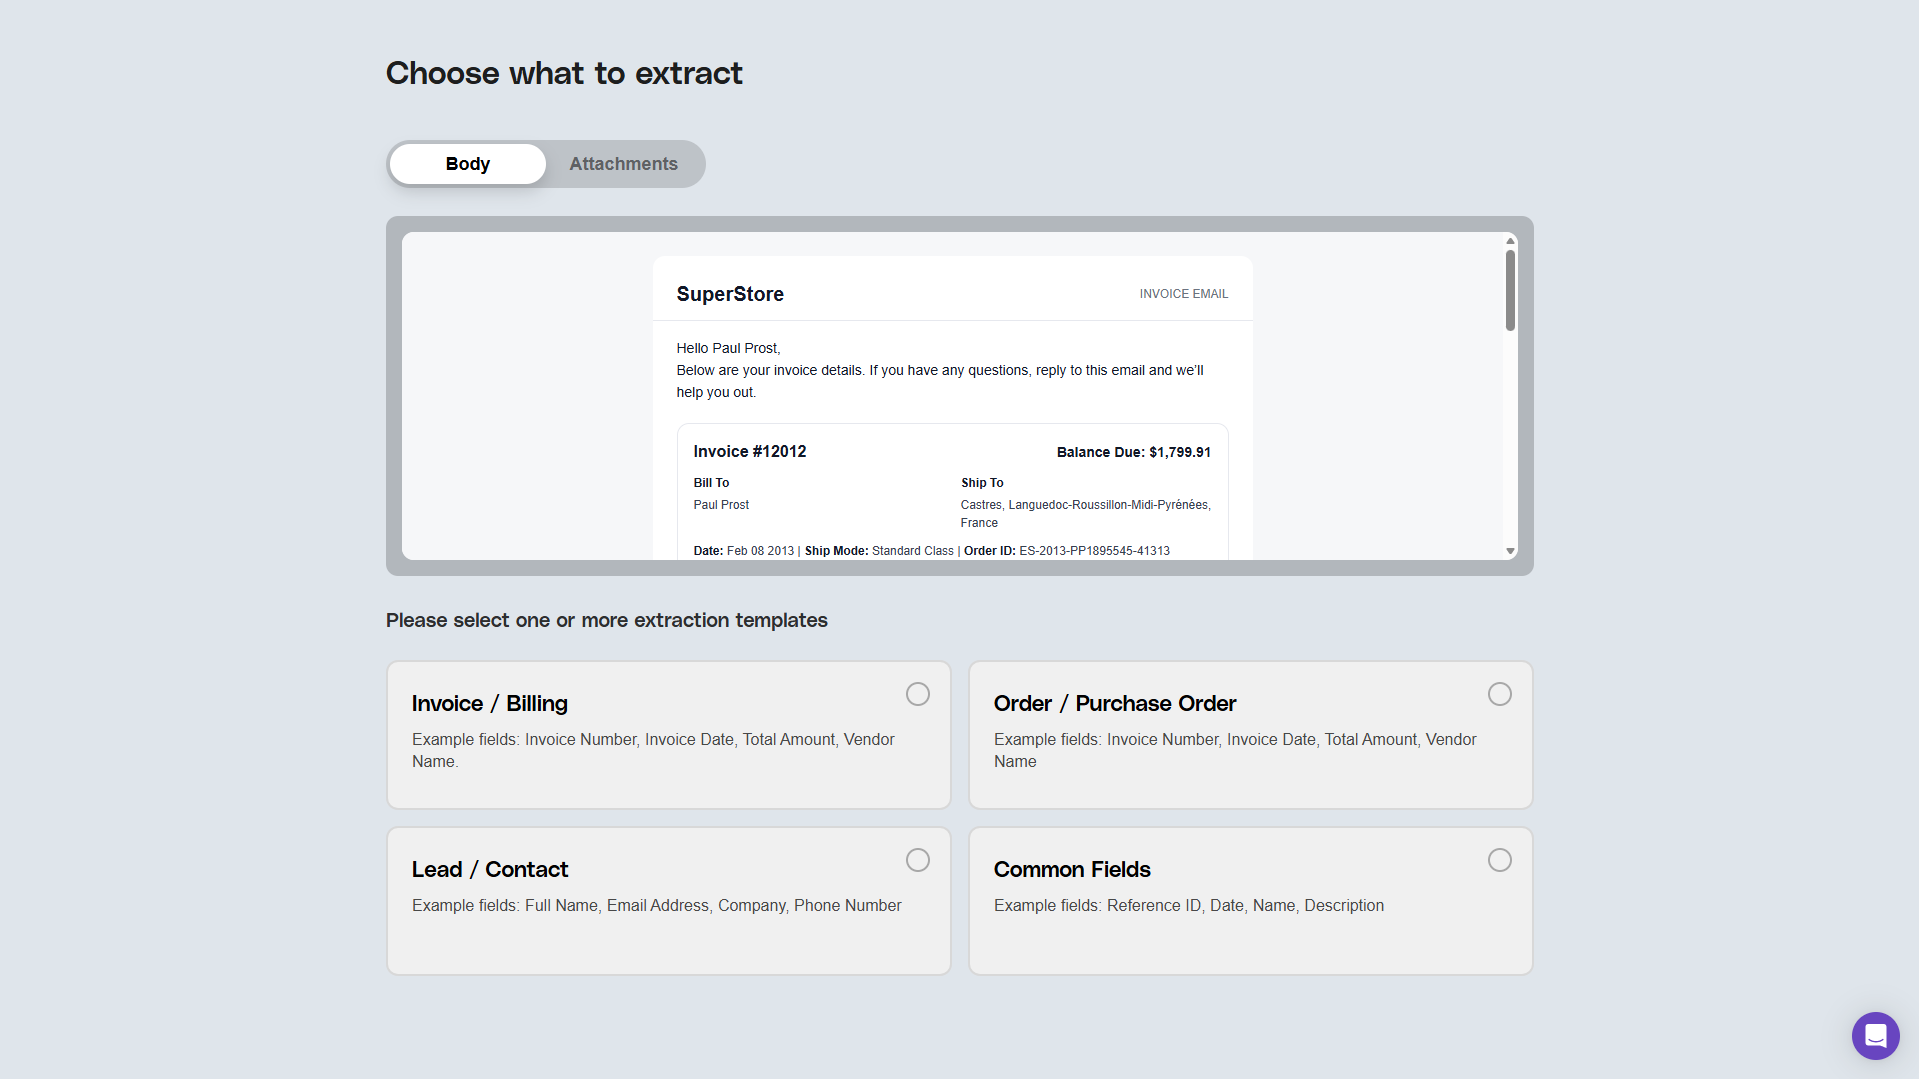The image size is (1919, 1079).
Task: Select the Common Fields radio button
Action: point(1499,860)
